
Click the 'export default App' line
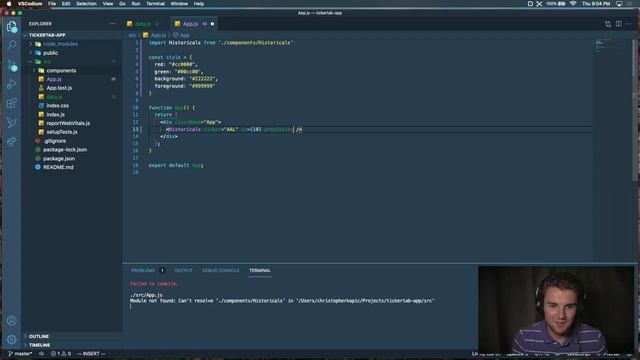click(176, 166)
